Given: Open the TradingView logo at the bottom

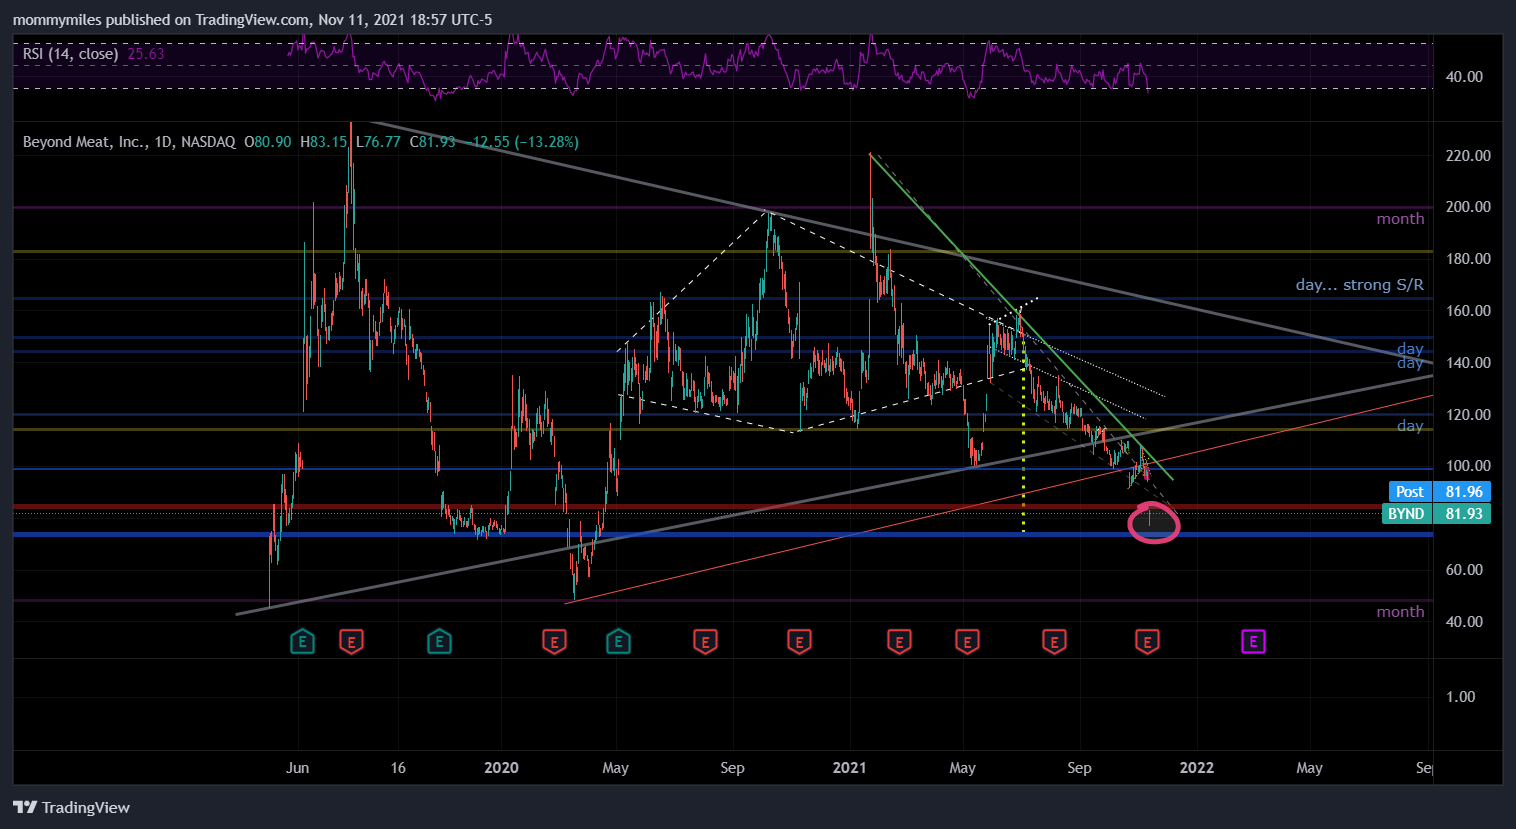Looking at the screenshot, I should point(72,807).
